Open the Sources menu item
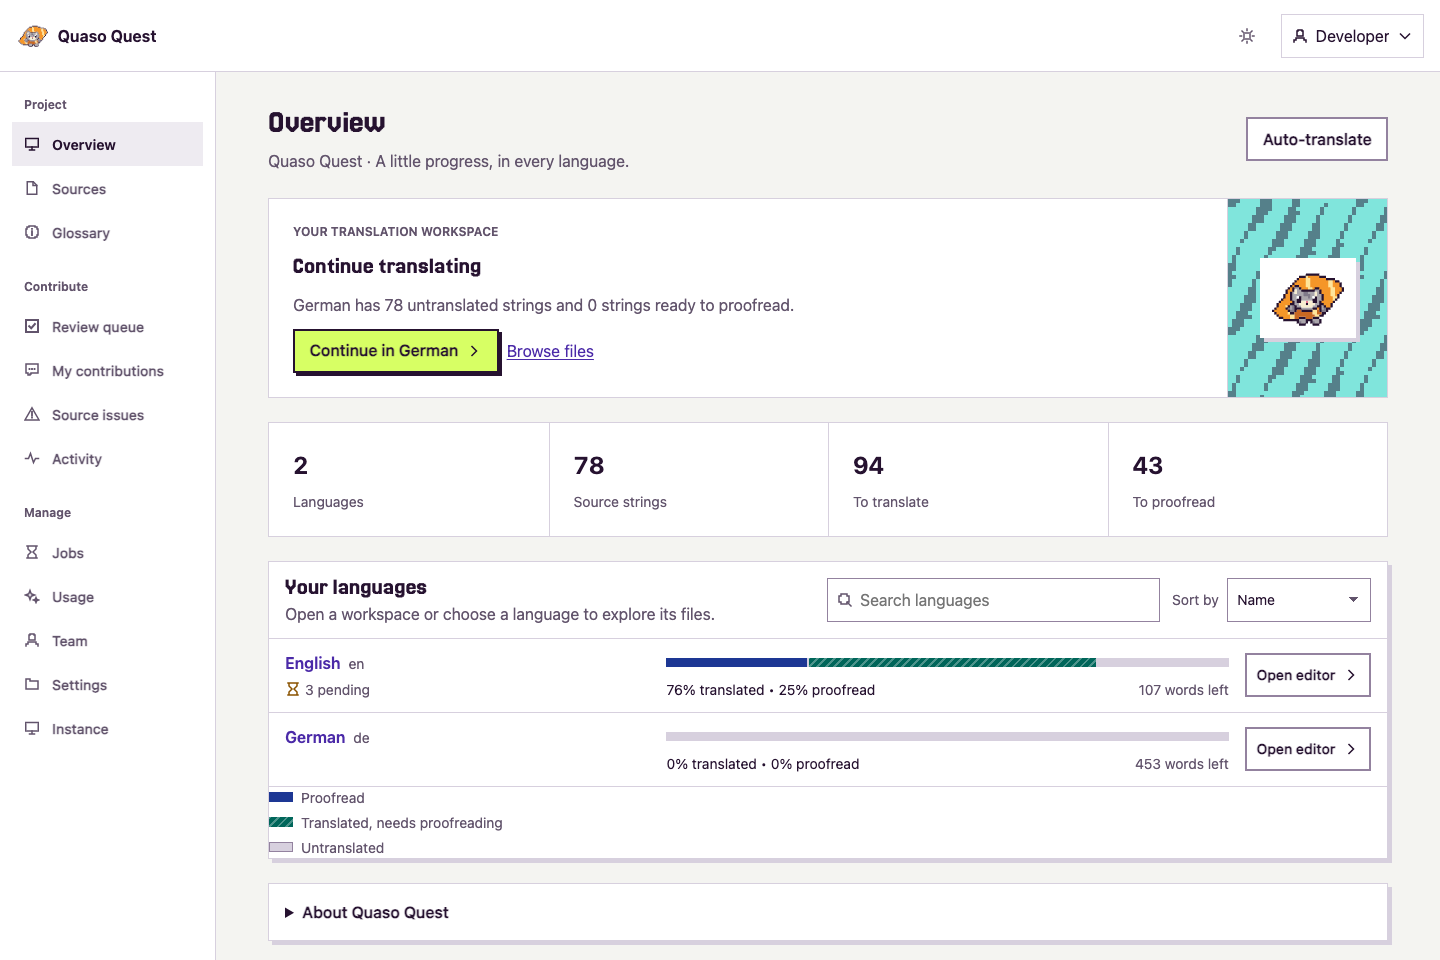This screenshot has width=1440, height=960. pos(107,188)
